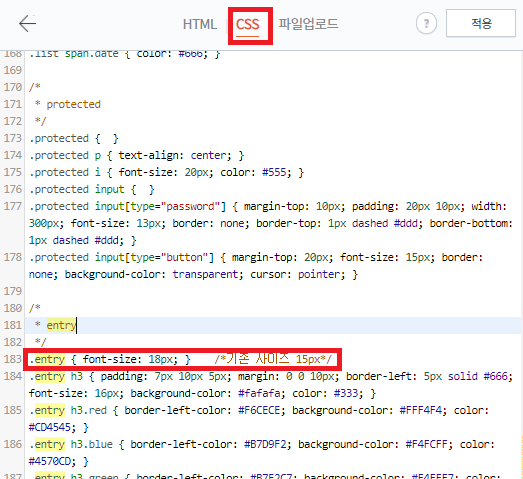
Task: Click '.entry h3.blue' selector on line 186
Action: [71, 444]
